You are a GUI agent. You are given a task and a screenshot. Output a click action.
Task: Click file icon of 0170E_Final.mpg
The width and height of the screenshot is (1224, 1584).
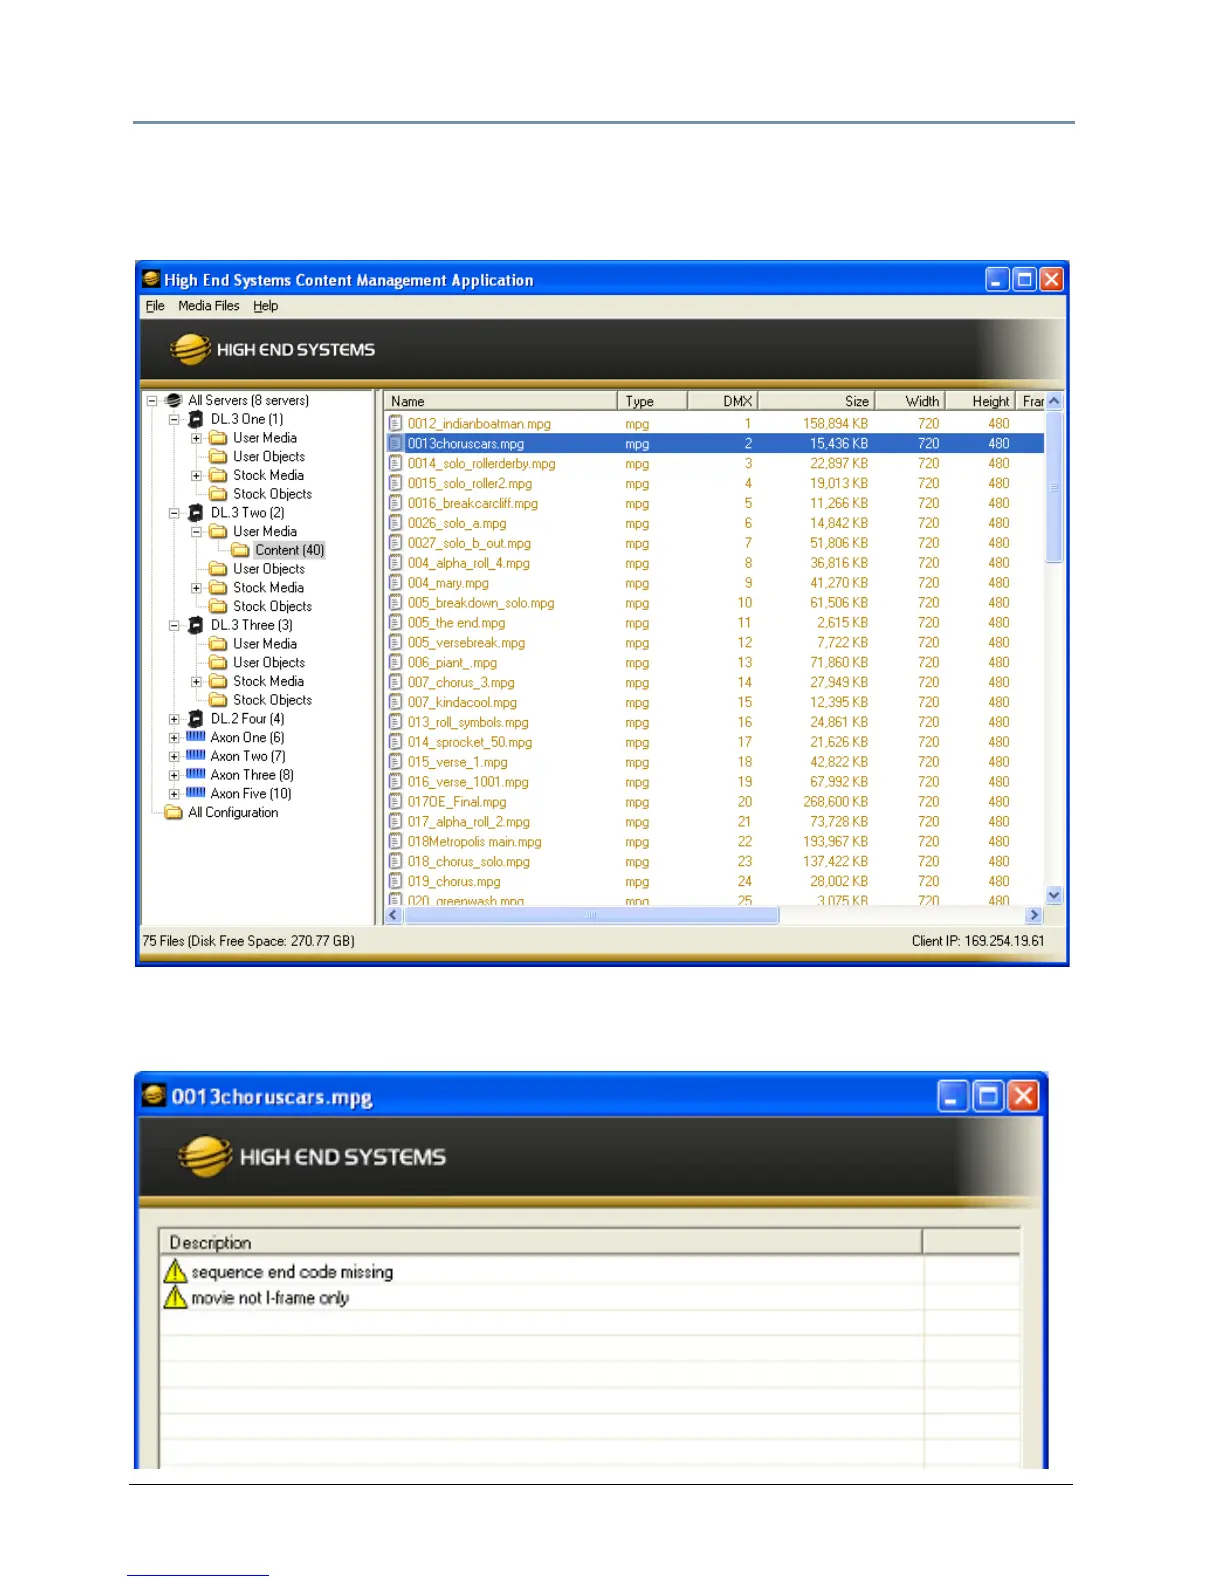click(396, 802)
